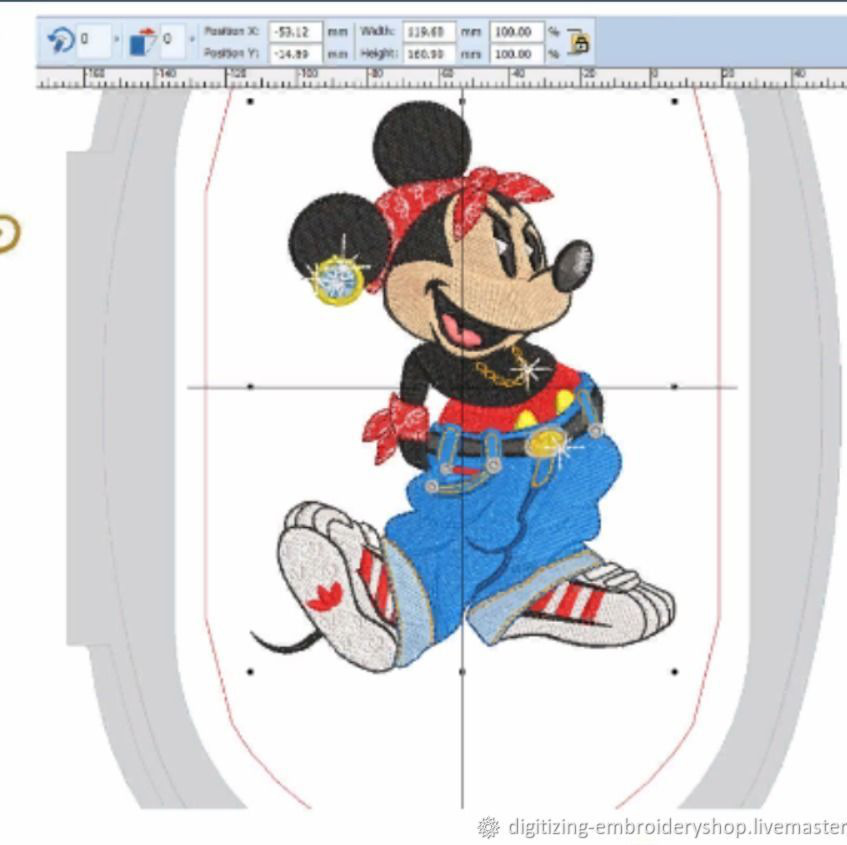Click the Position X input field
Image resolution: width=847 pixels, height=845 pixels.
pyautogui.click(x=294, y=32)
